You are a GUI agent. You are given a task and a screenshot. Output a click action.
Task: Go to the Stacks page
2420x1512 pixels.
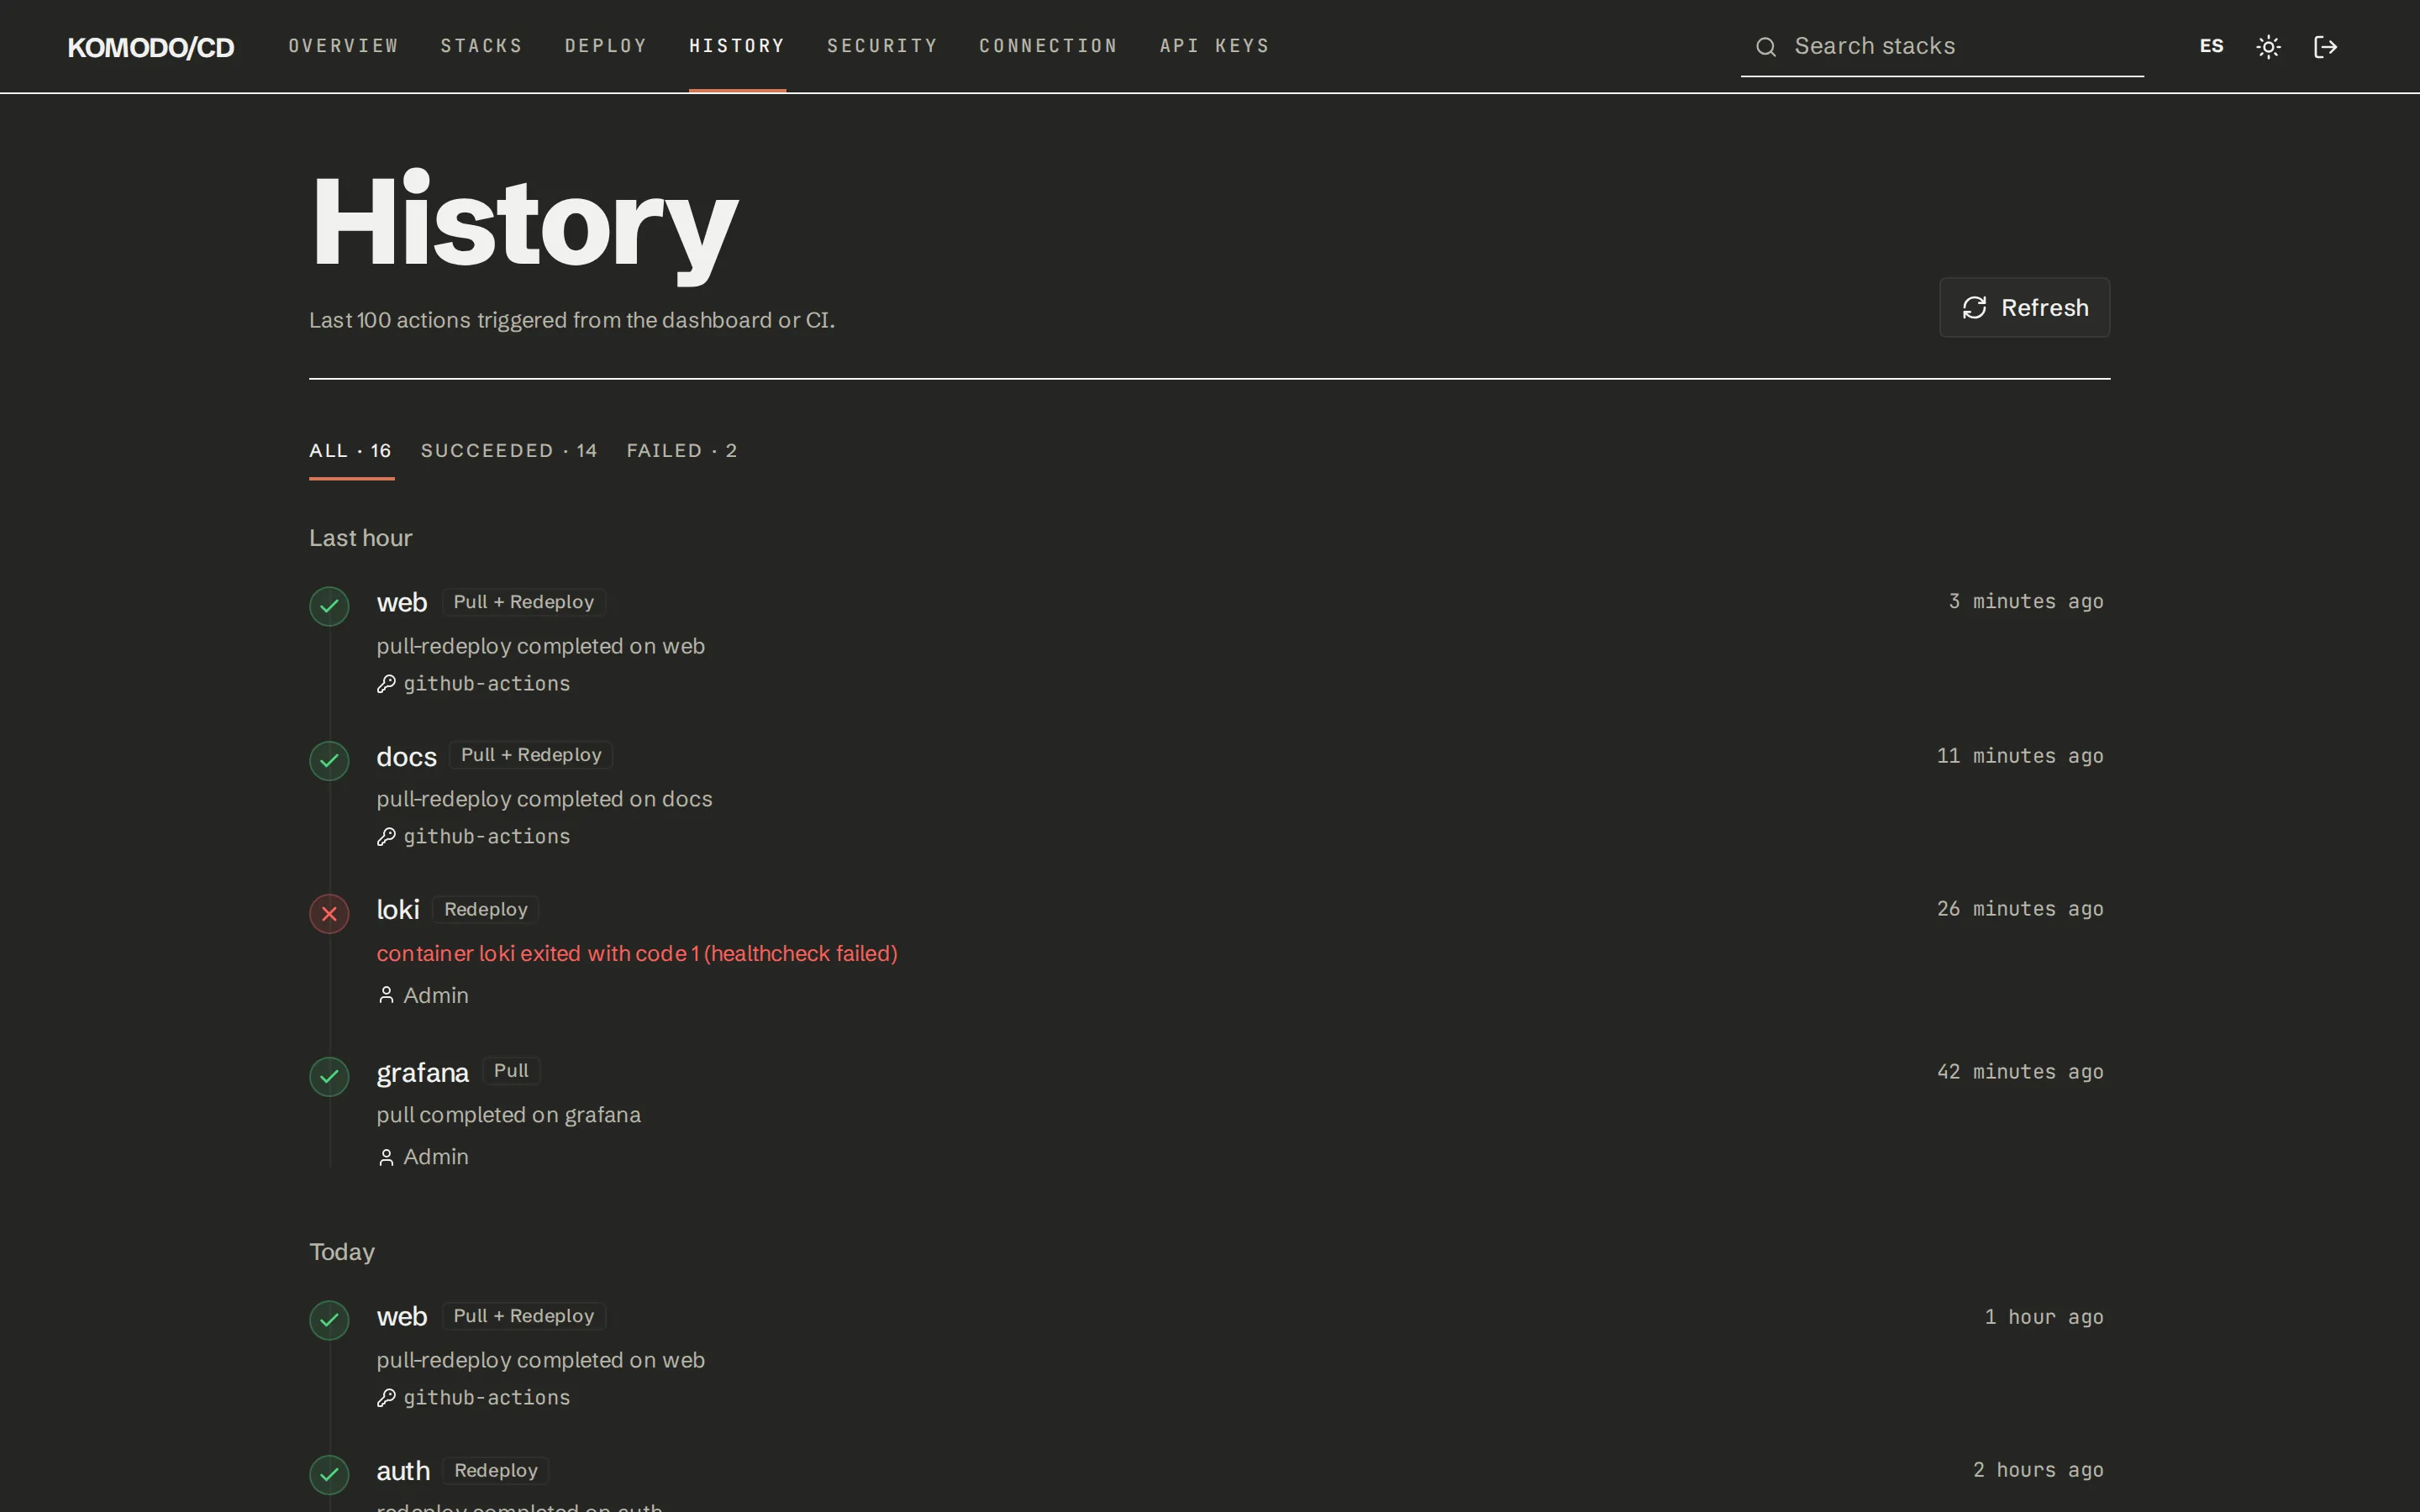482,46
